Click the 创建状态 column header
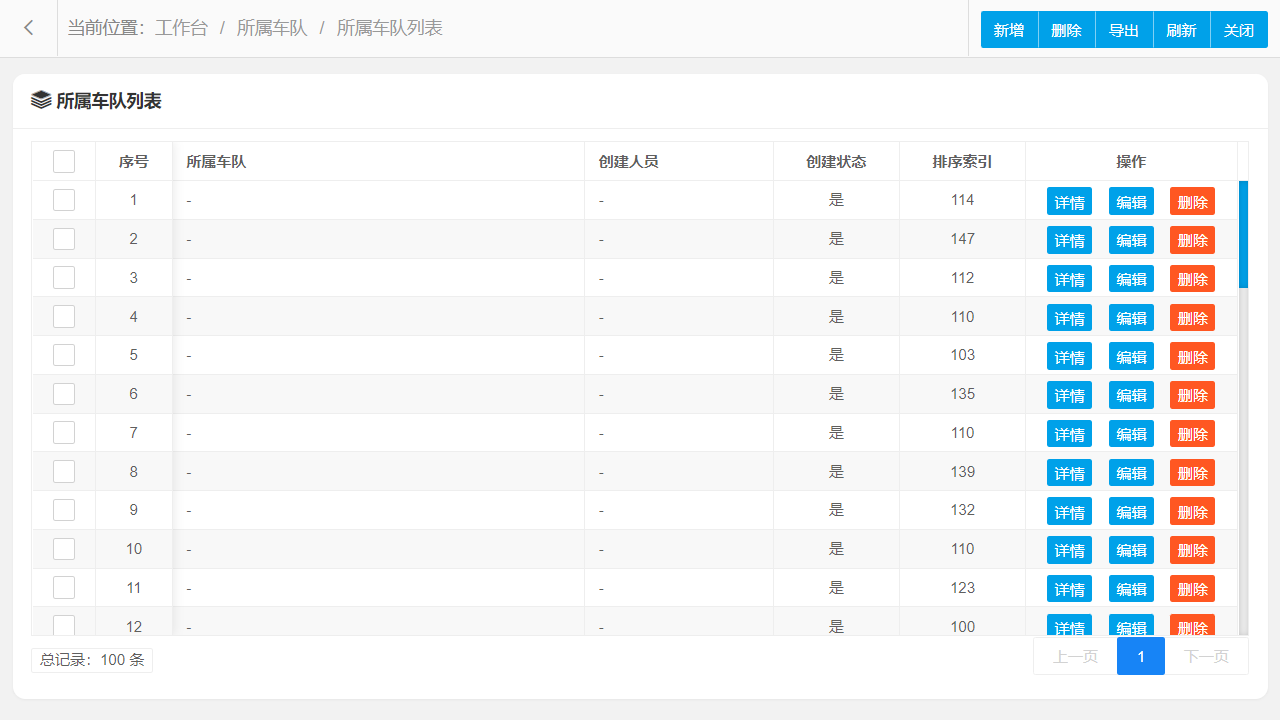The image size is (1280, 720). coord(837,161)
